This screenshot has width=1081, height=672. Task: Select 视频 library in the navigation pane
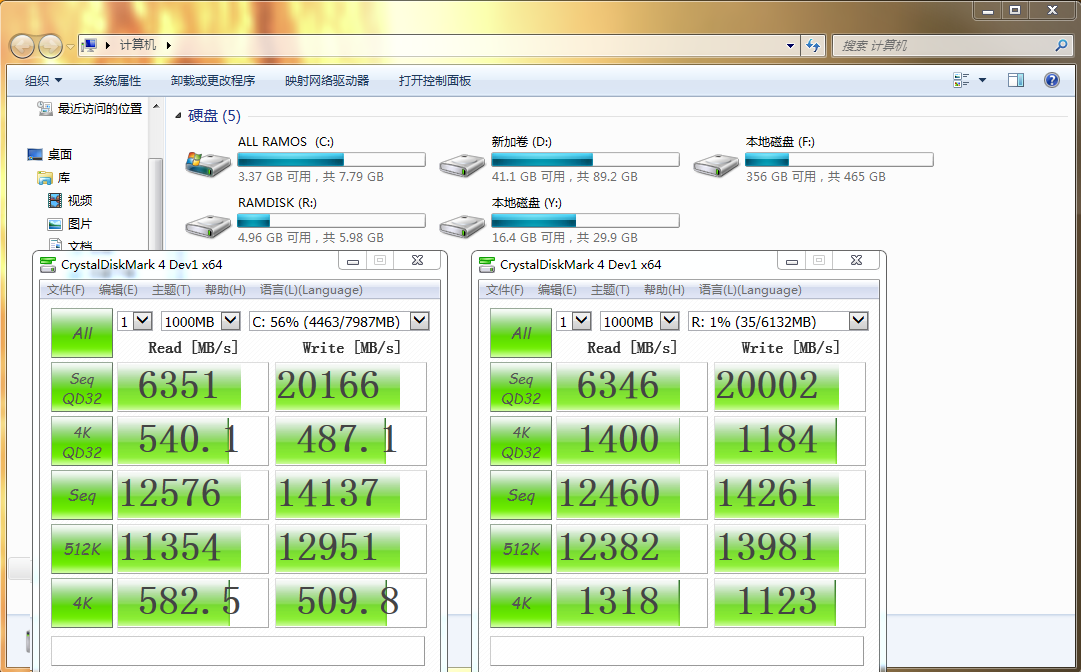point(70,201)
